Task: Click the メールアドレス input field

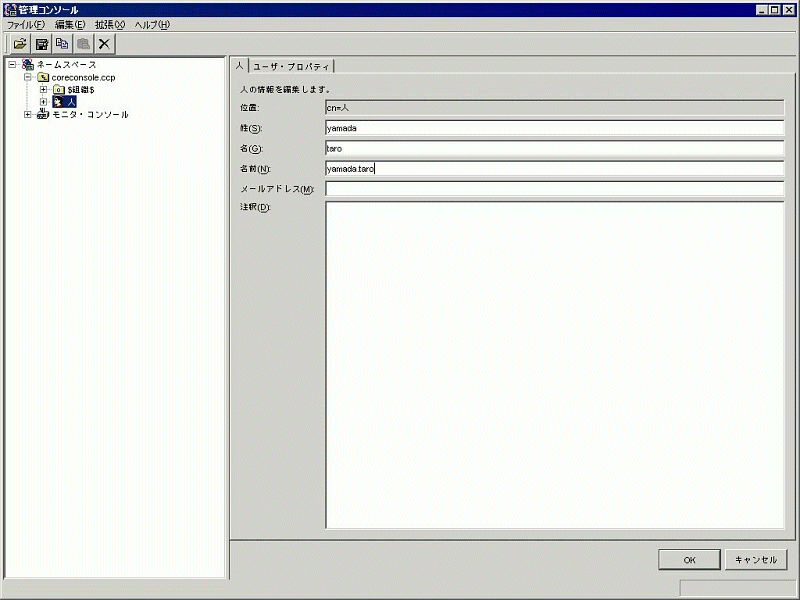Action: (x=554, y=189)
